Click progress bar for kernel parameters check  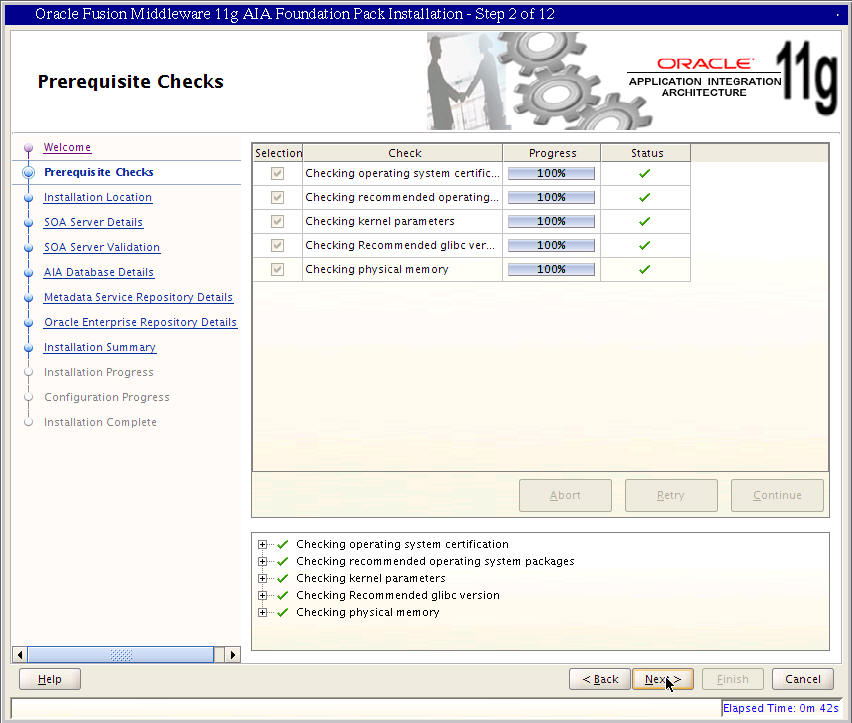(551, 221)
